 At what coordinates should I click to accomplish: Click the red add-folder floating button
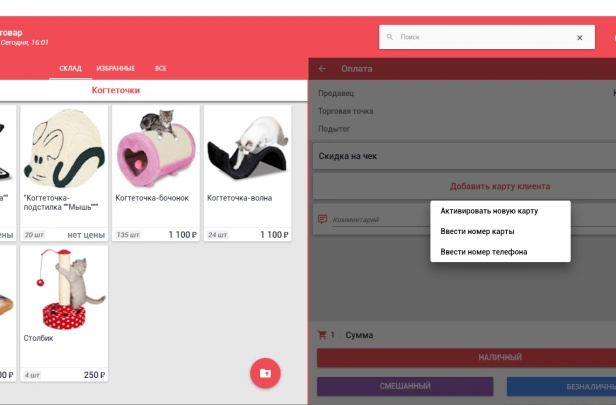[265, 372]
